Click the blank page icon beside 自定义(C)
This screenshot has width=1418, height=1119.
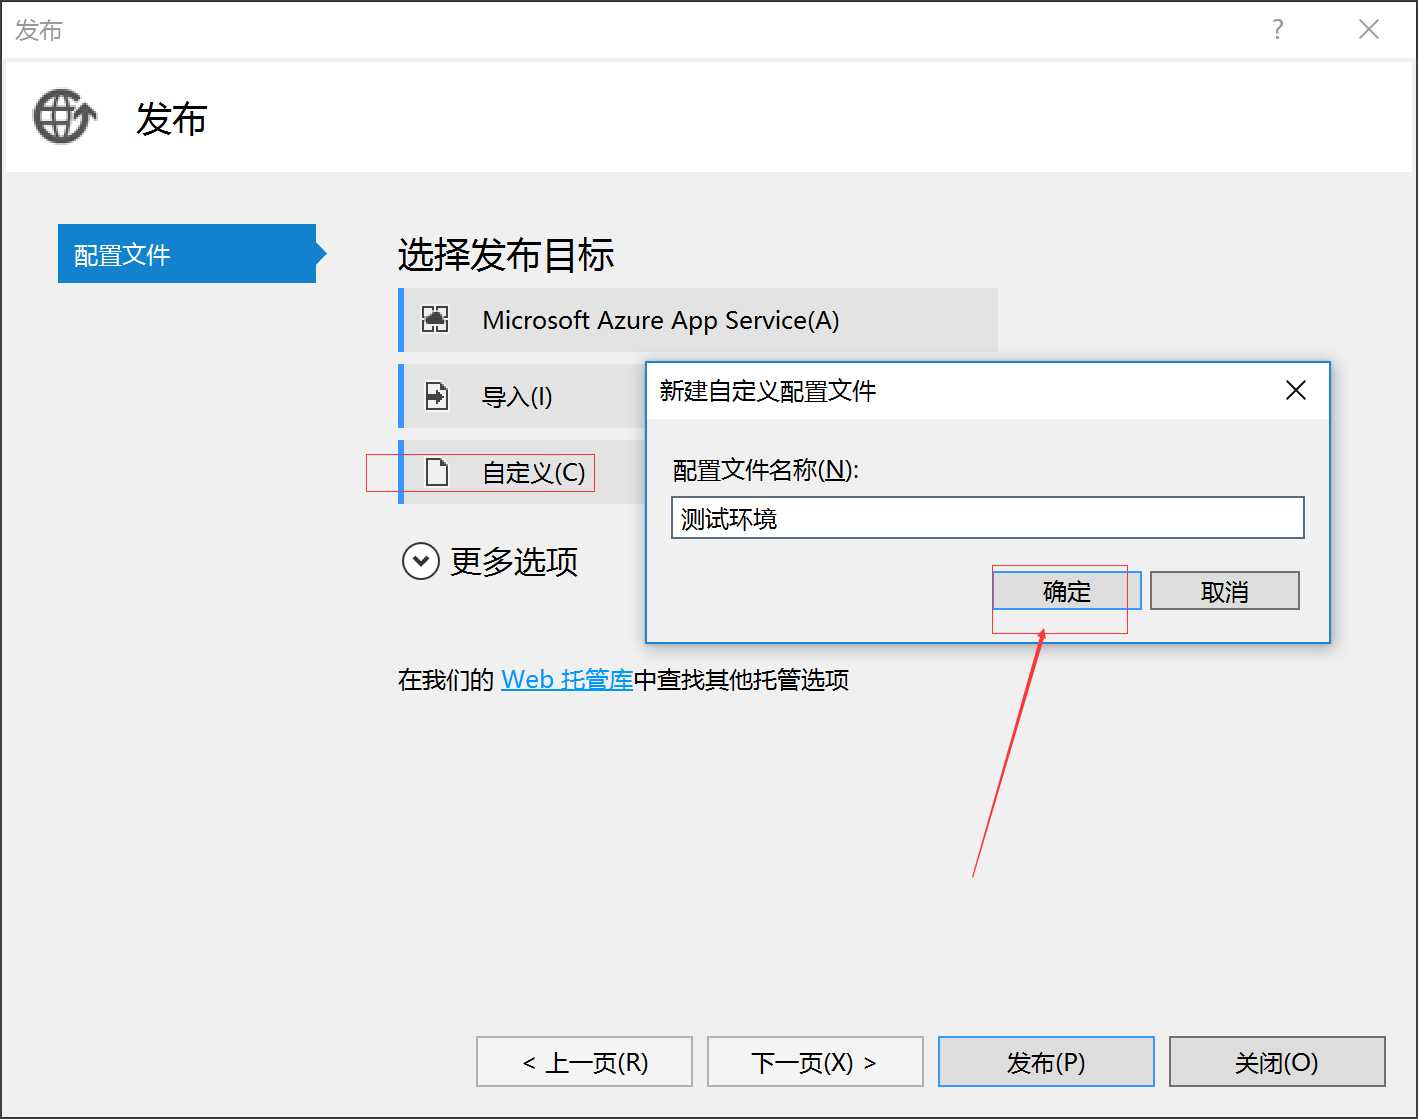[x=437, y=472]
